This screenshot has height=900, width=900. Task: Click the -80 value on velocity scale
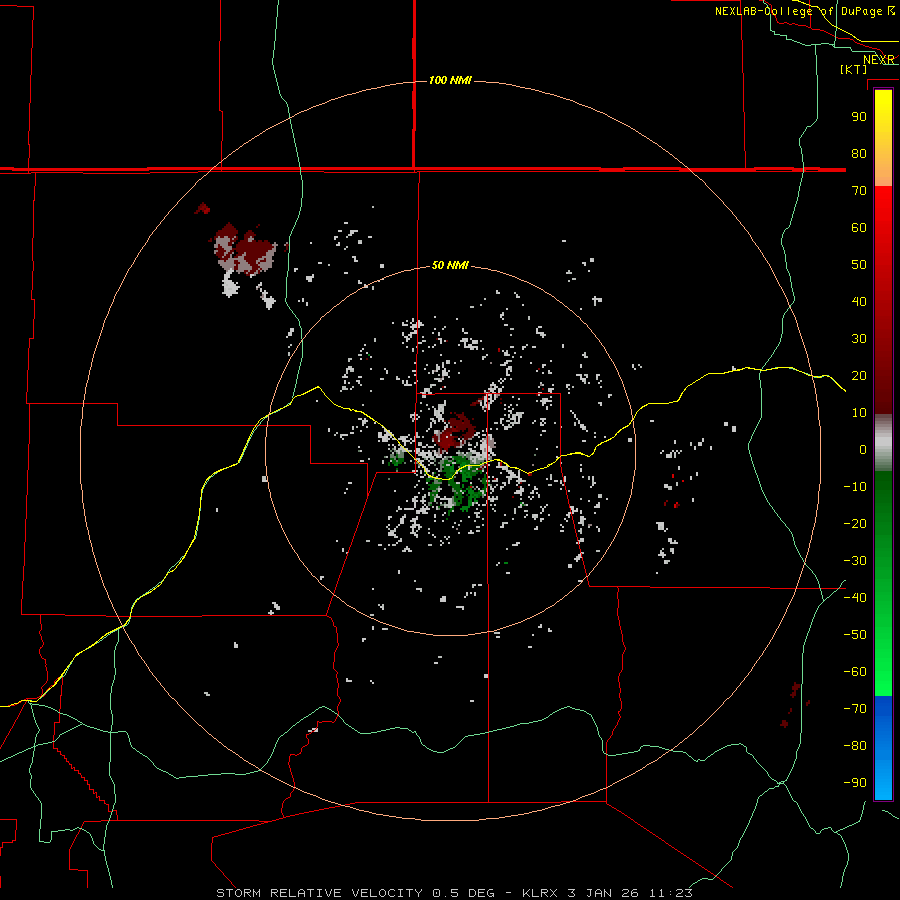[855, 746]
